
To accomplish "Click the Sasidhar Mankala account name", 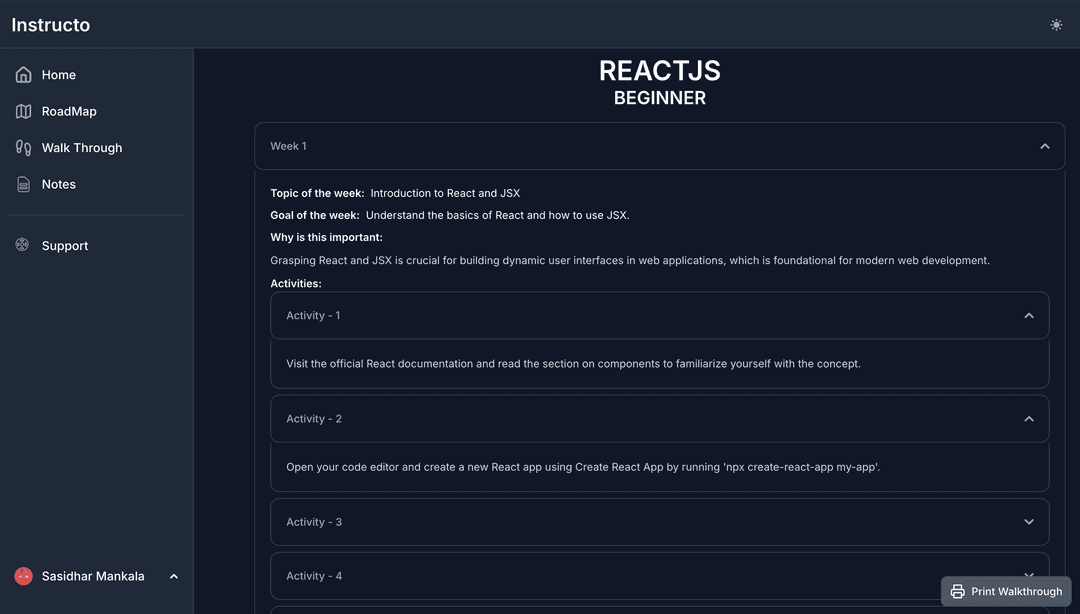I will pyautogui.click(x=93, y=576).
